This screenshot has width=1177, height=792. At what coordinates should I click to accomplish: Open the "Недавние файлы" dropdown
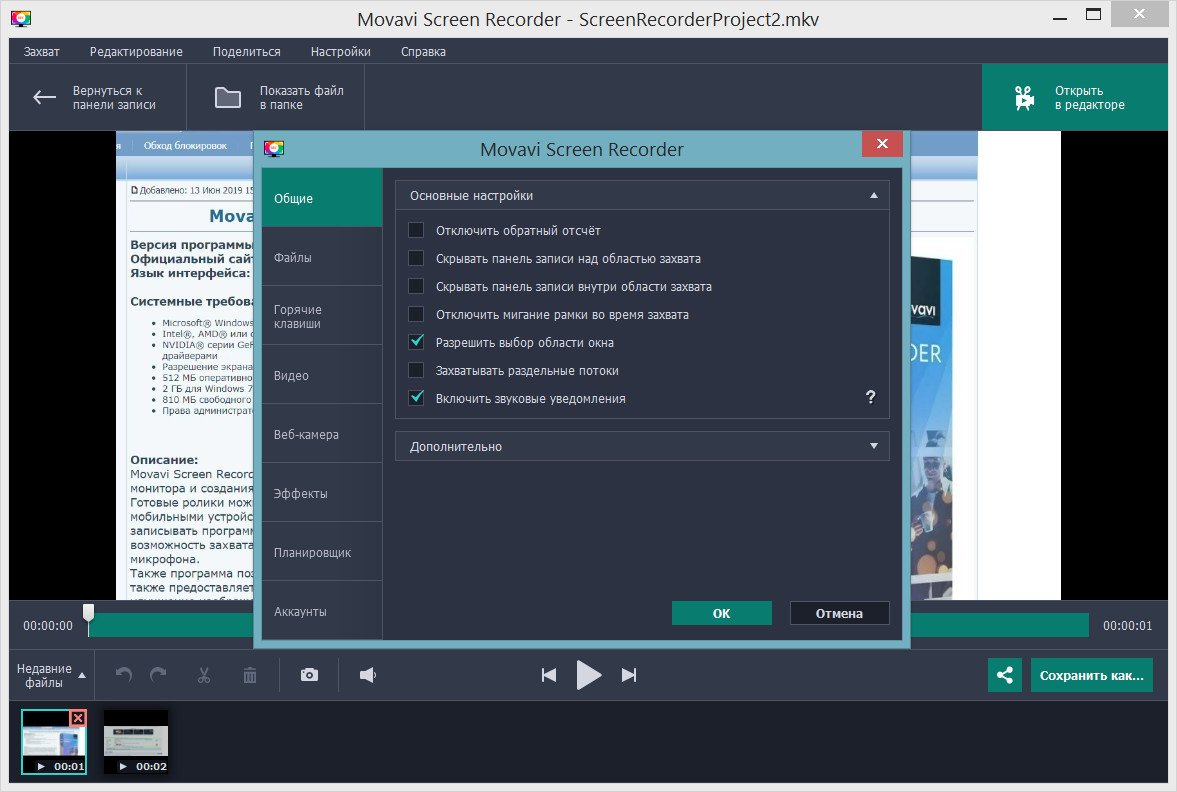[x=52, y=675]
